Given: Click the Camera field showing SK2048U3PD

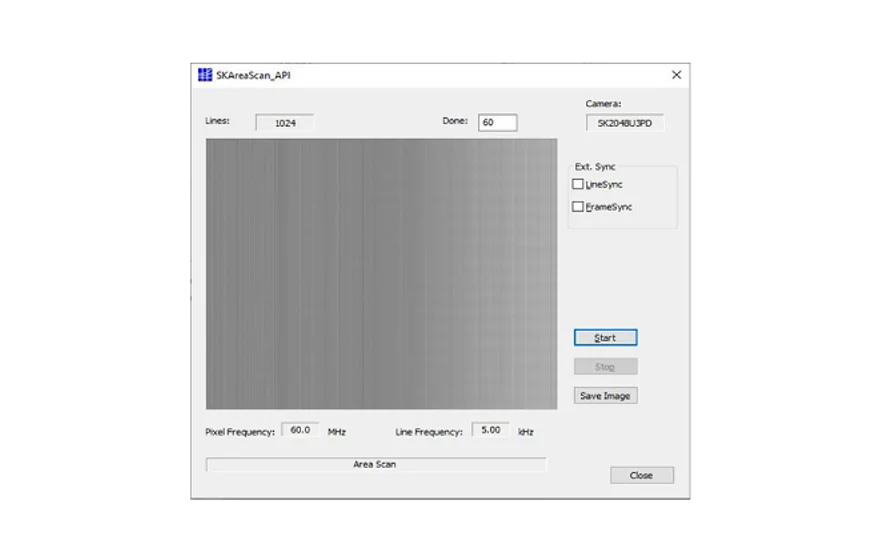Looking at the screenshot, I should [x=625, y=124].
